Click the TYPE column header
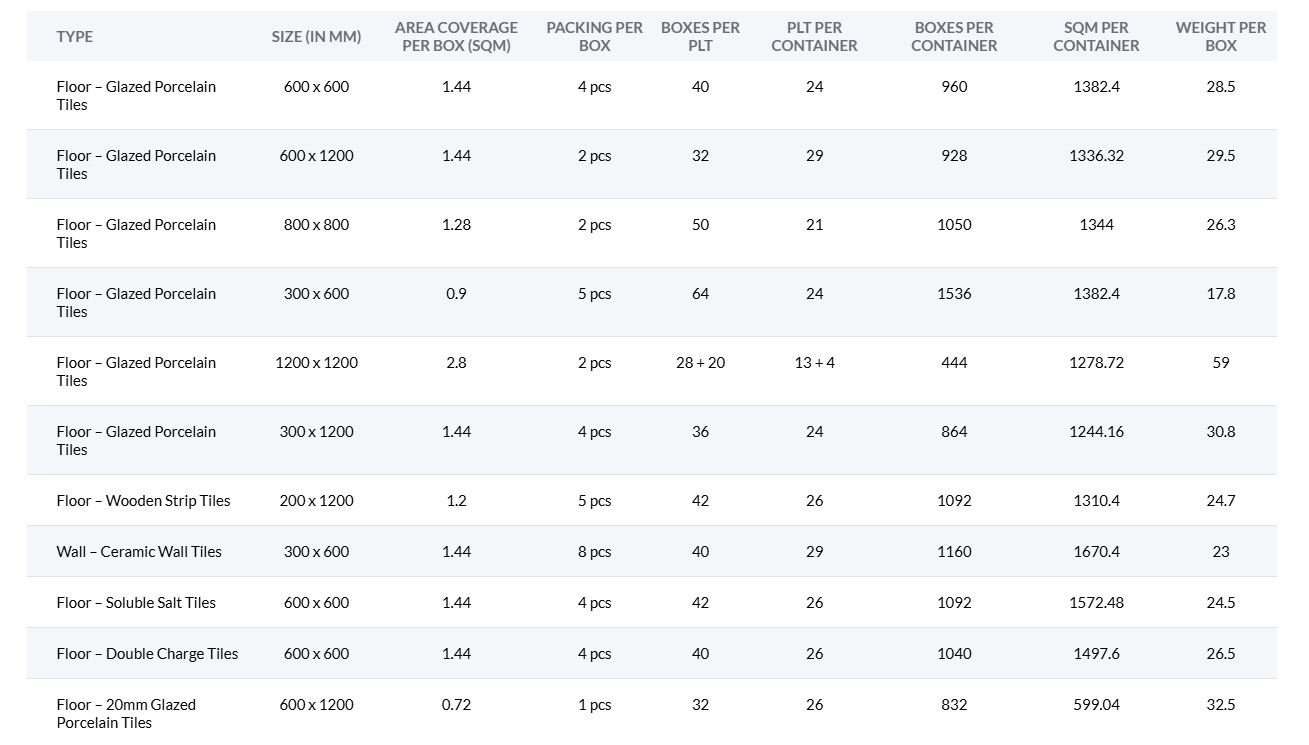1309x745 pixels. pyautogui.click(x=75, y=37)
